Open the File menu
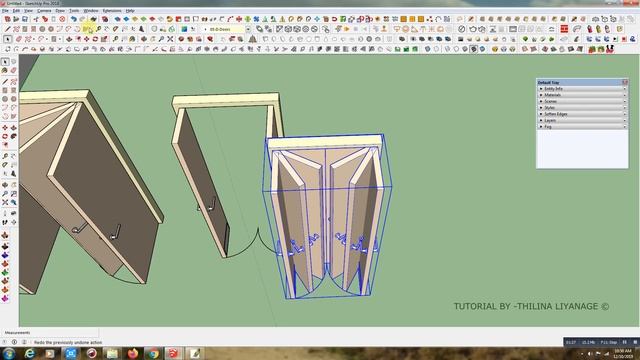This screenshot has width=640, height=360. coord(5,11)
